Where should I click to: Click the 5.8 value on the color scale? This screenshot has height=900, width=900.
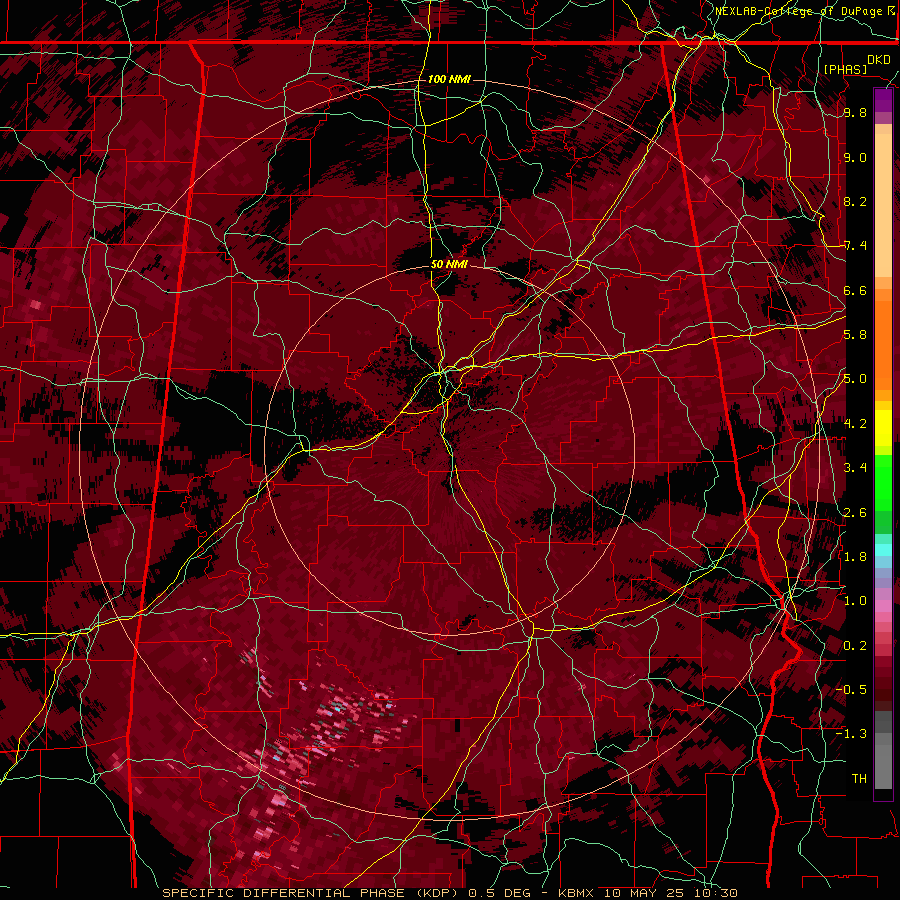[855, 335]
